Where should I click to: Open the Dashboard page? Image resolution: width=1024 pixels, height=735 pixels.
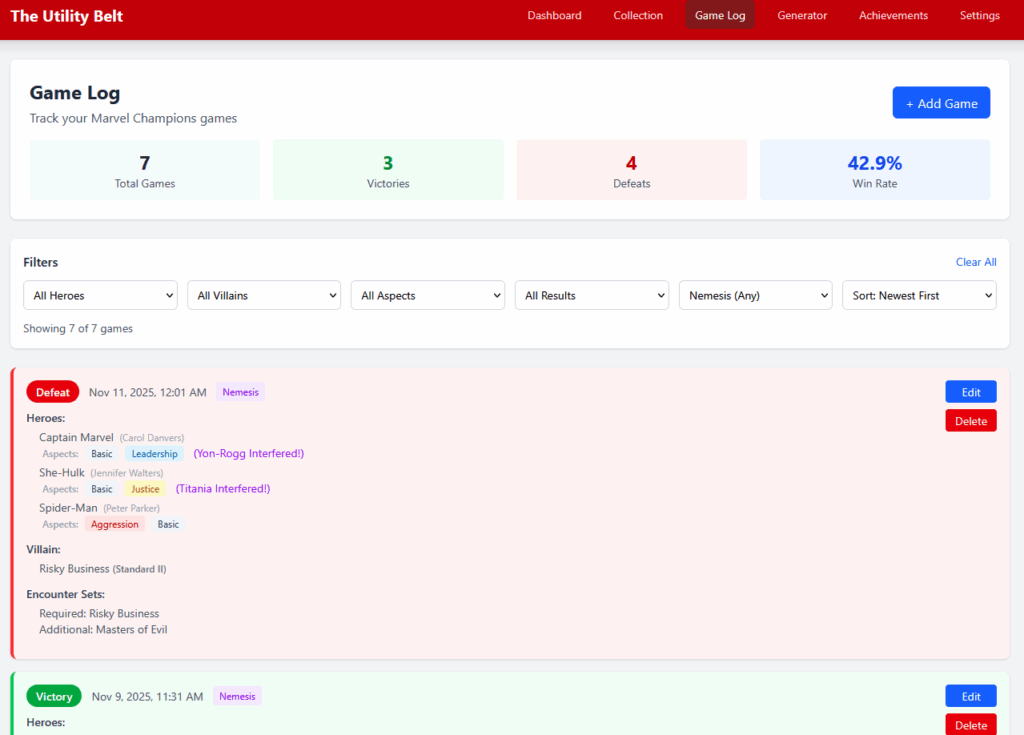pyautogui.click(x=554, y=15)
